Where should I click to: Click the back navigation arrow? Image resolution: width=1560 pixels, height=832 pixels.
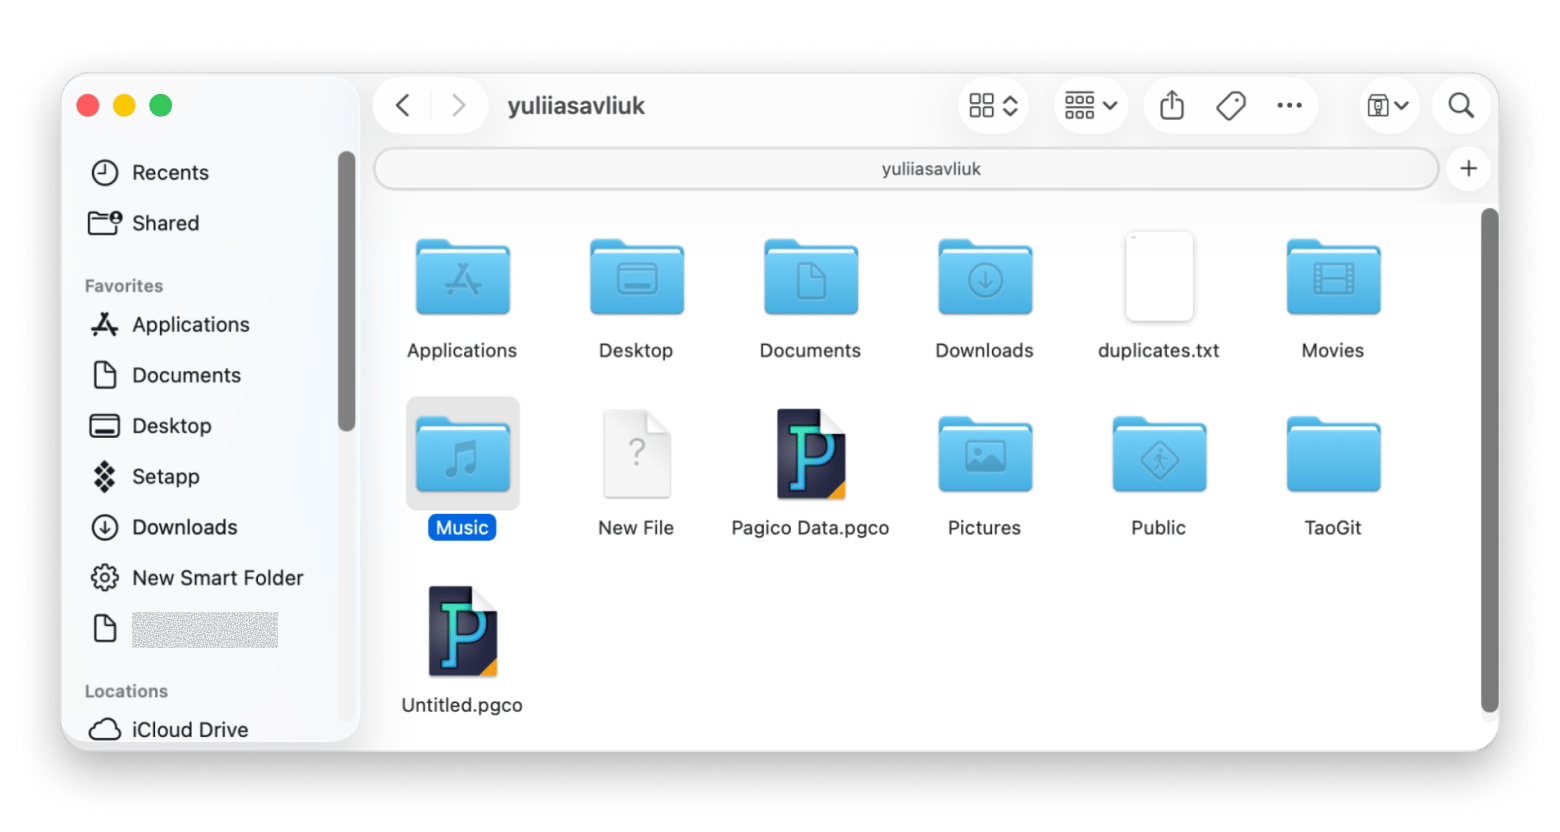point(403,105)
